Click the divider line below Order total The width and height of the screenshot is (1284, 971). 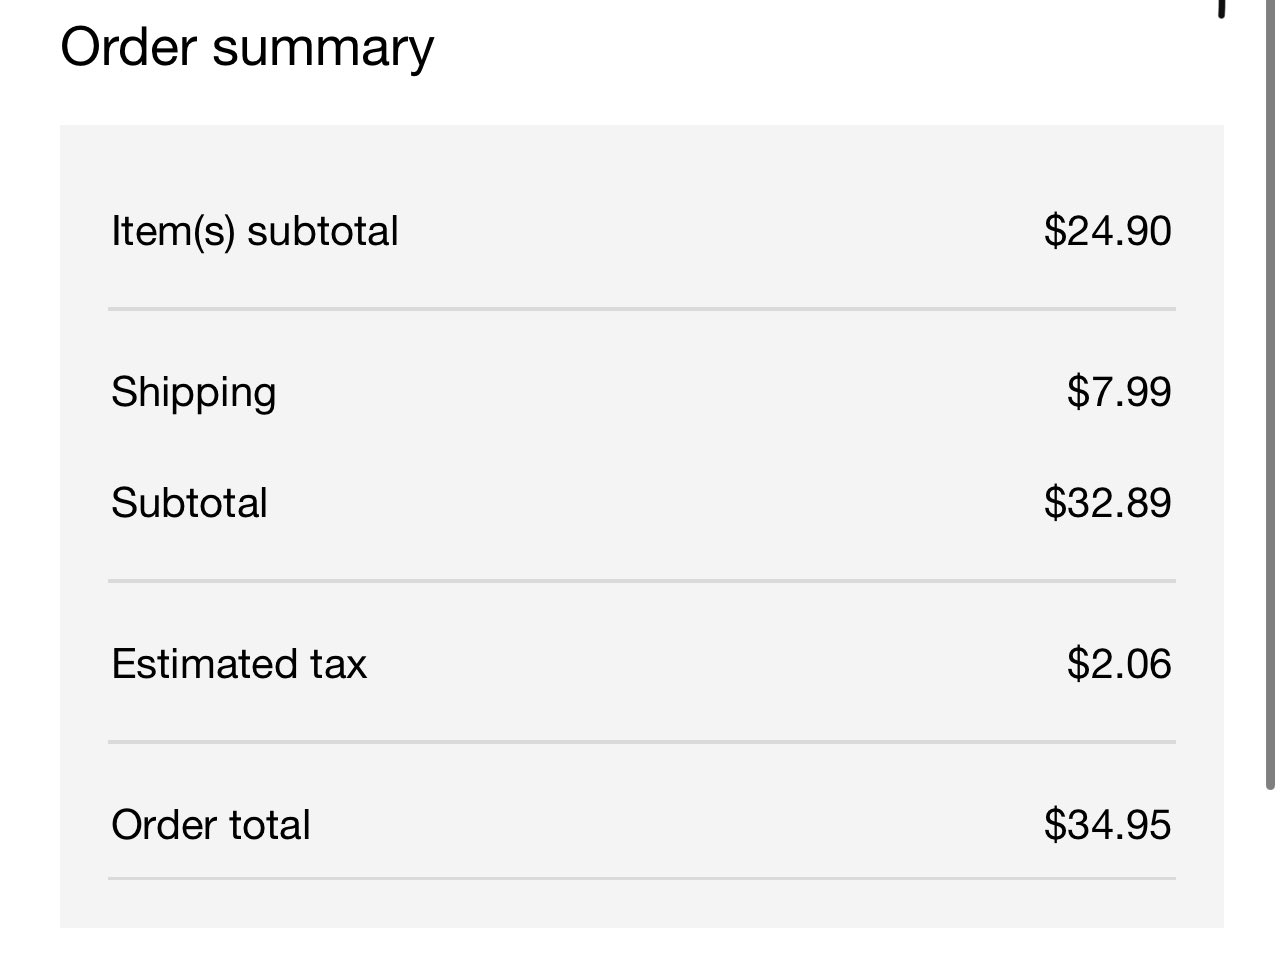point(642,879)
